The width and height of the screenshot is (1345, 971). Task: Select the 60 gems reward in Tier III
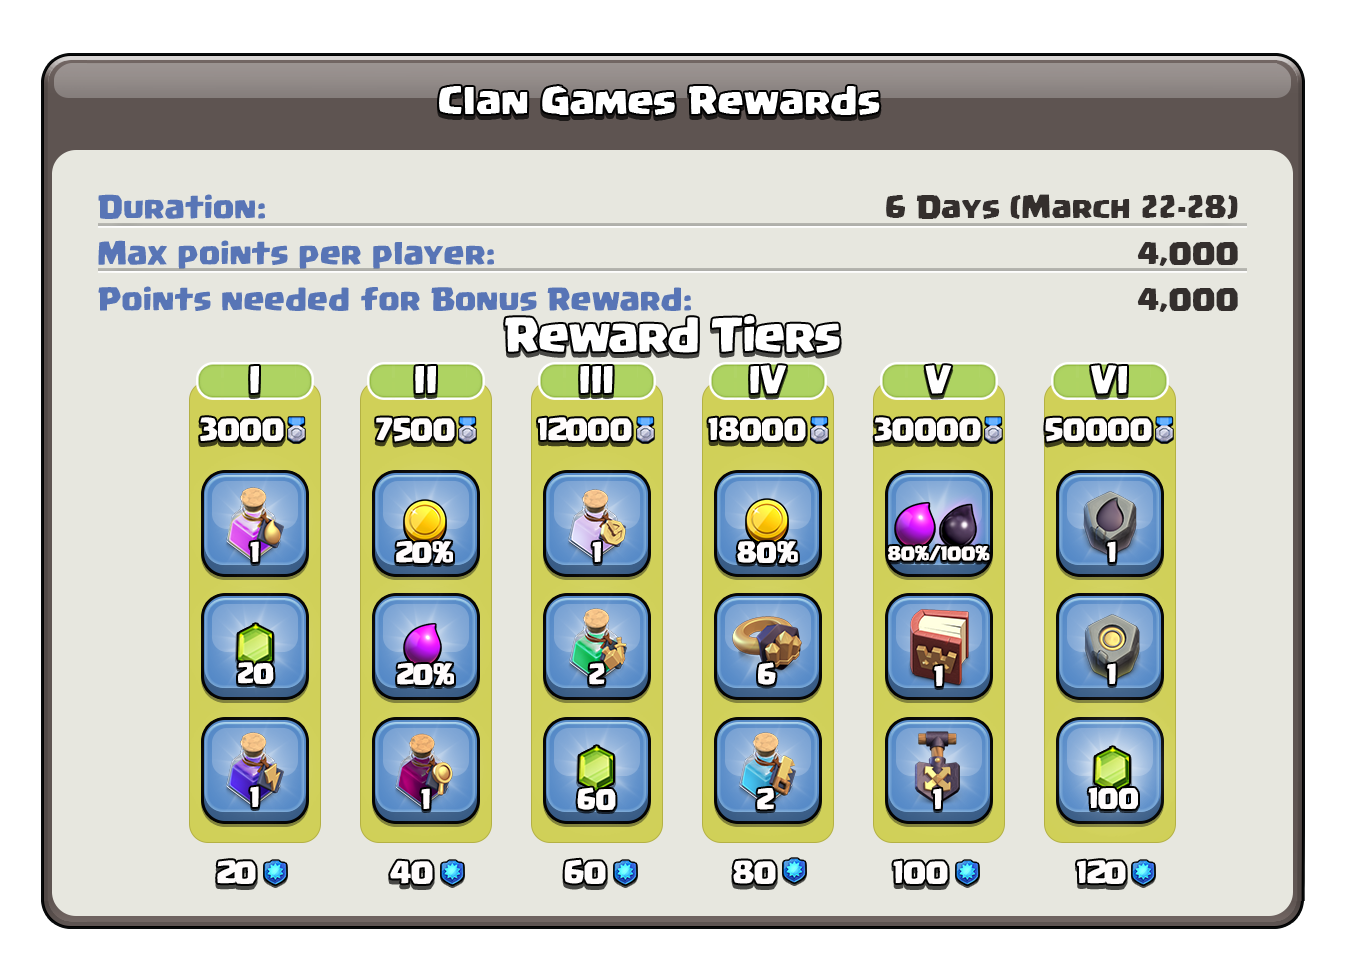click(597, 771)
